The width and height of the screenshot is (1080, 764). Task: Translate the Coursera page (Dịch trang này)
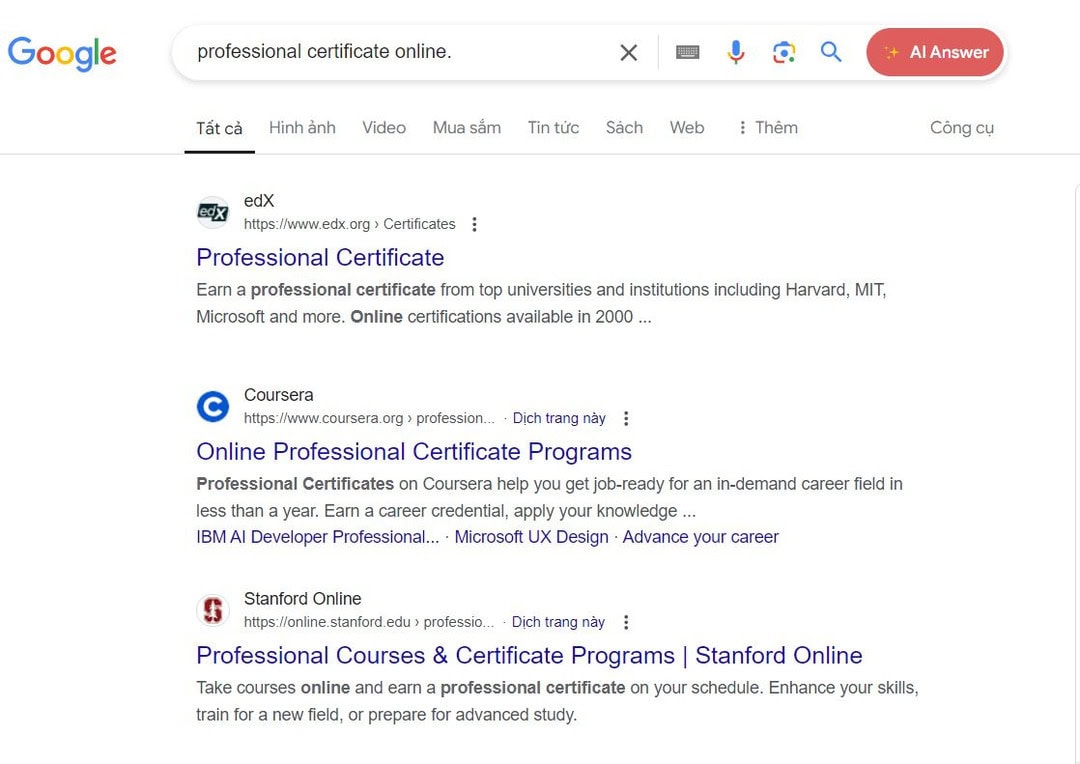pyautogui.click(x=559, y=418)
